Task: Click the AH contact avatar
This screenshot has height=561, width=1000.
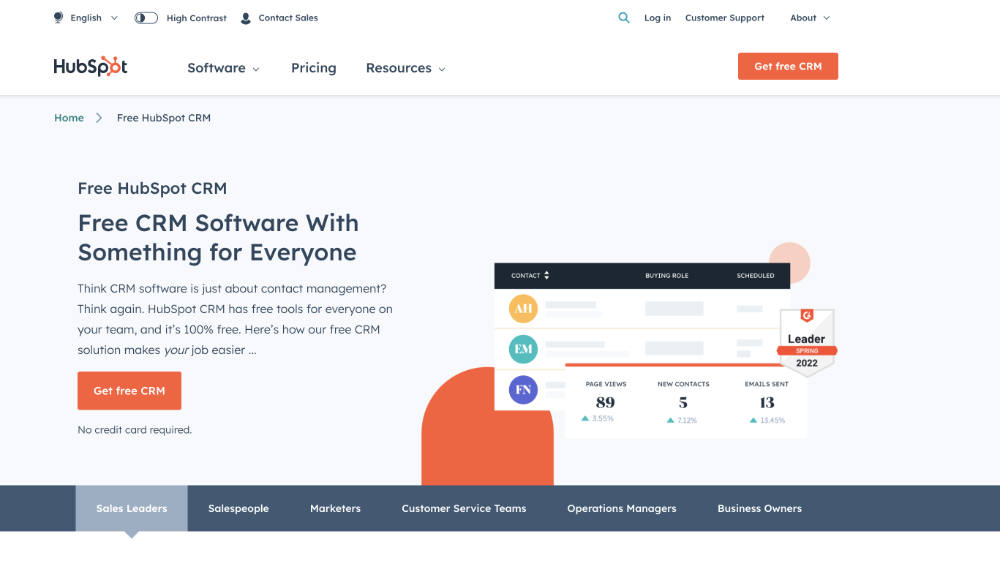Action: point(523,309)
